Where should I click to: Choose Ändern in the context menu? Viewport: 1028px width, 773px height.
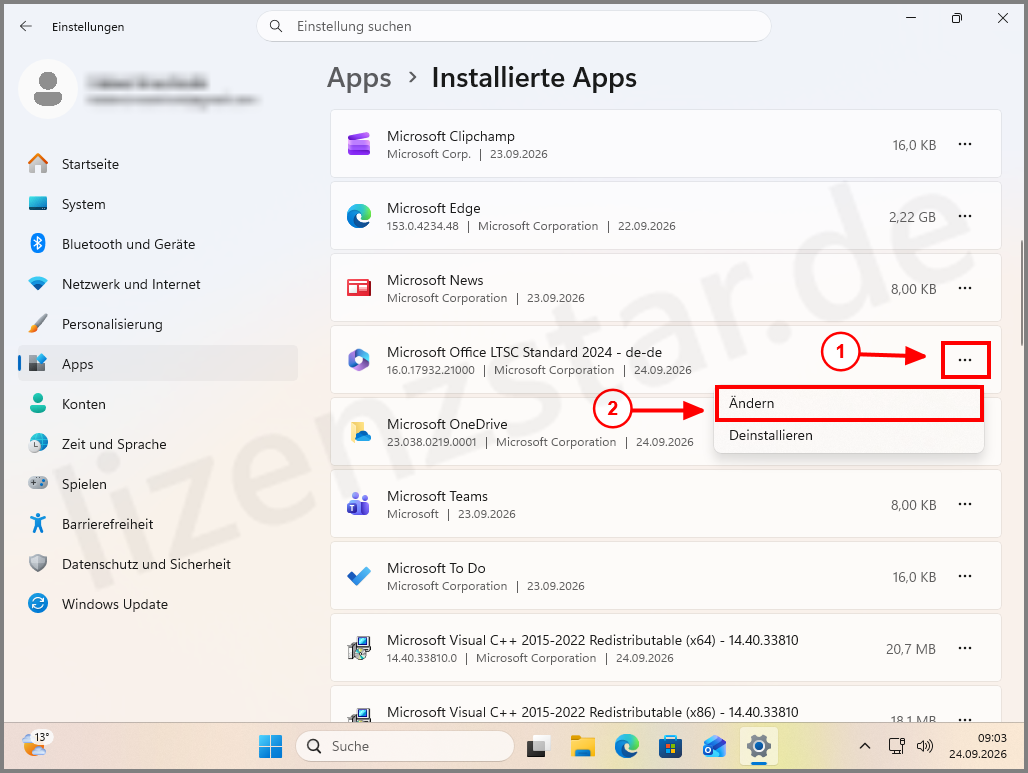click(x=849, y=403)
